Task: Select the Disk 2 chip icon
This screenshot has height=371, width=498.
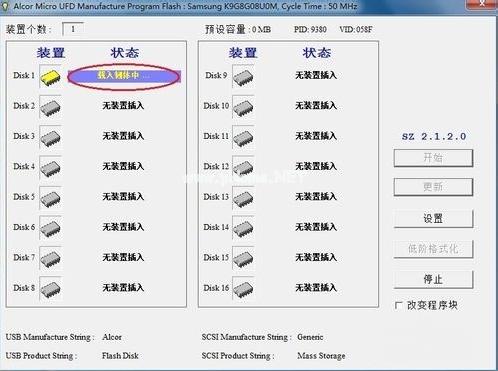Action: click(x=50, y=107)
